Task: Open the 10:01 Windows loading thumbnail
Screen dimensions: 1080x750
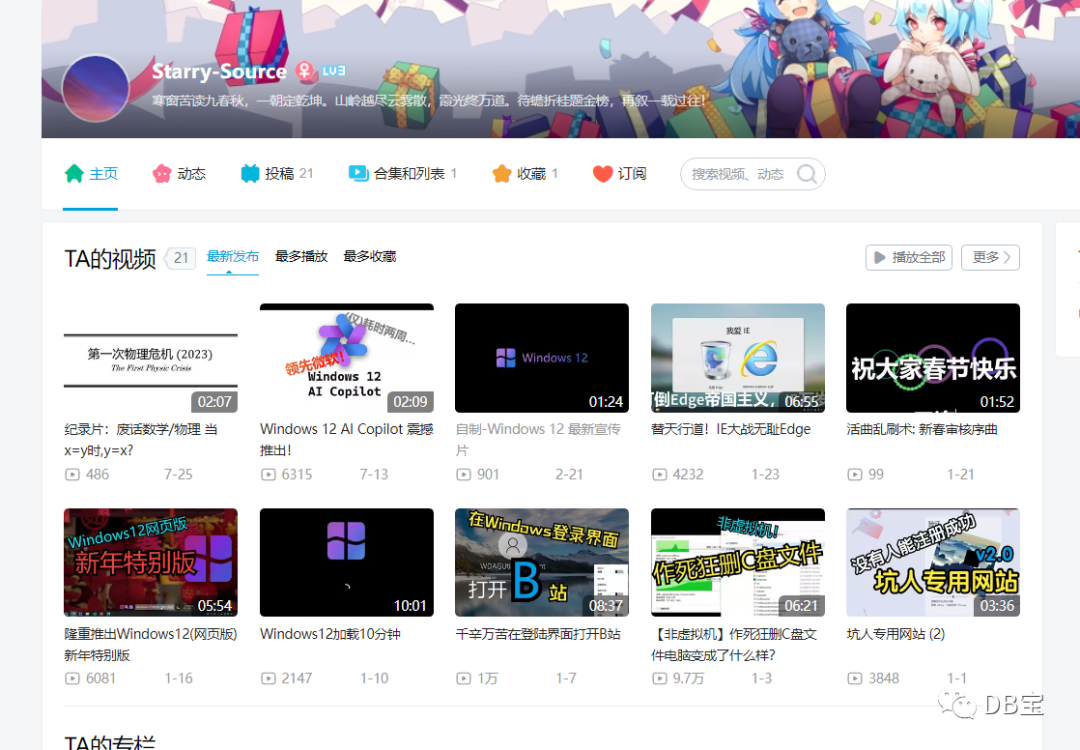Action: 346,563
